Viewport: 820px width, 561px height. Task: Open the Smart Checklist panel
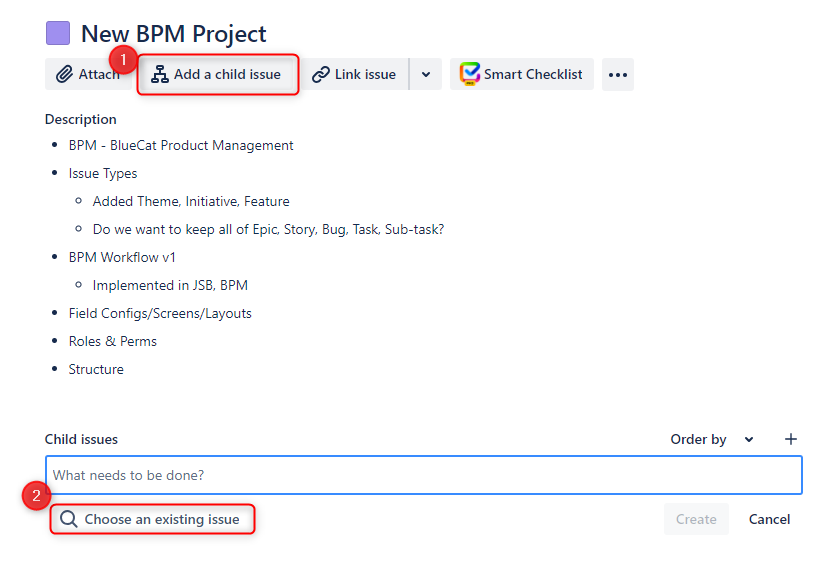coord(521,74)
